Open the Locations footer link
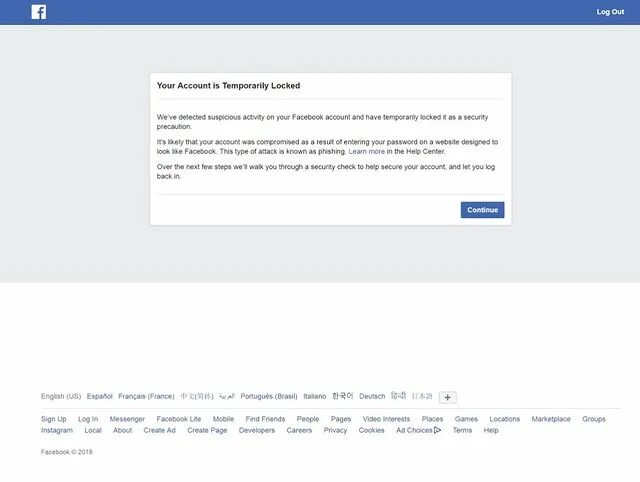 pos(504,419)
